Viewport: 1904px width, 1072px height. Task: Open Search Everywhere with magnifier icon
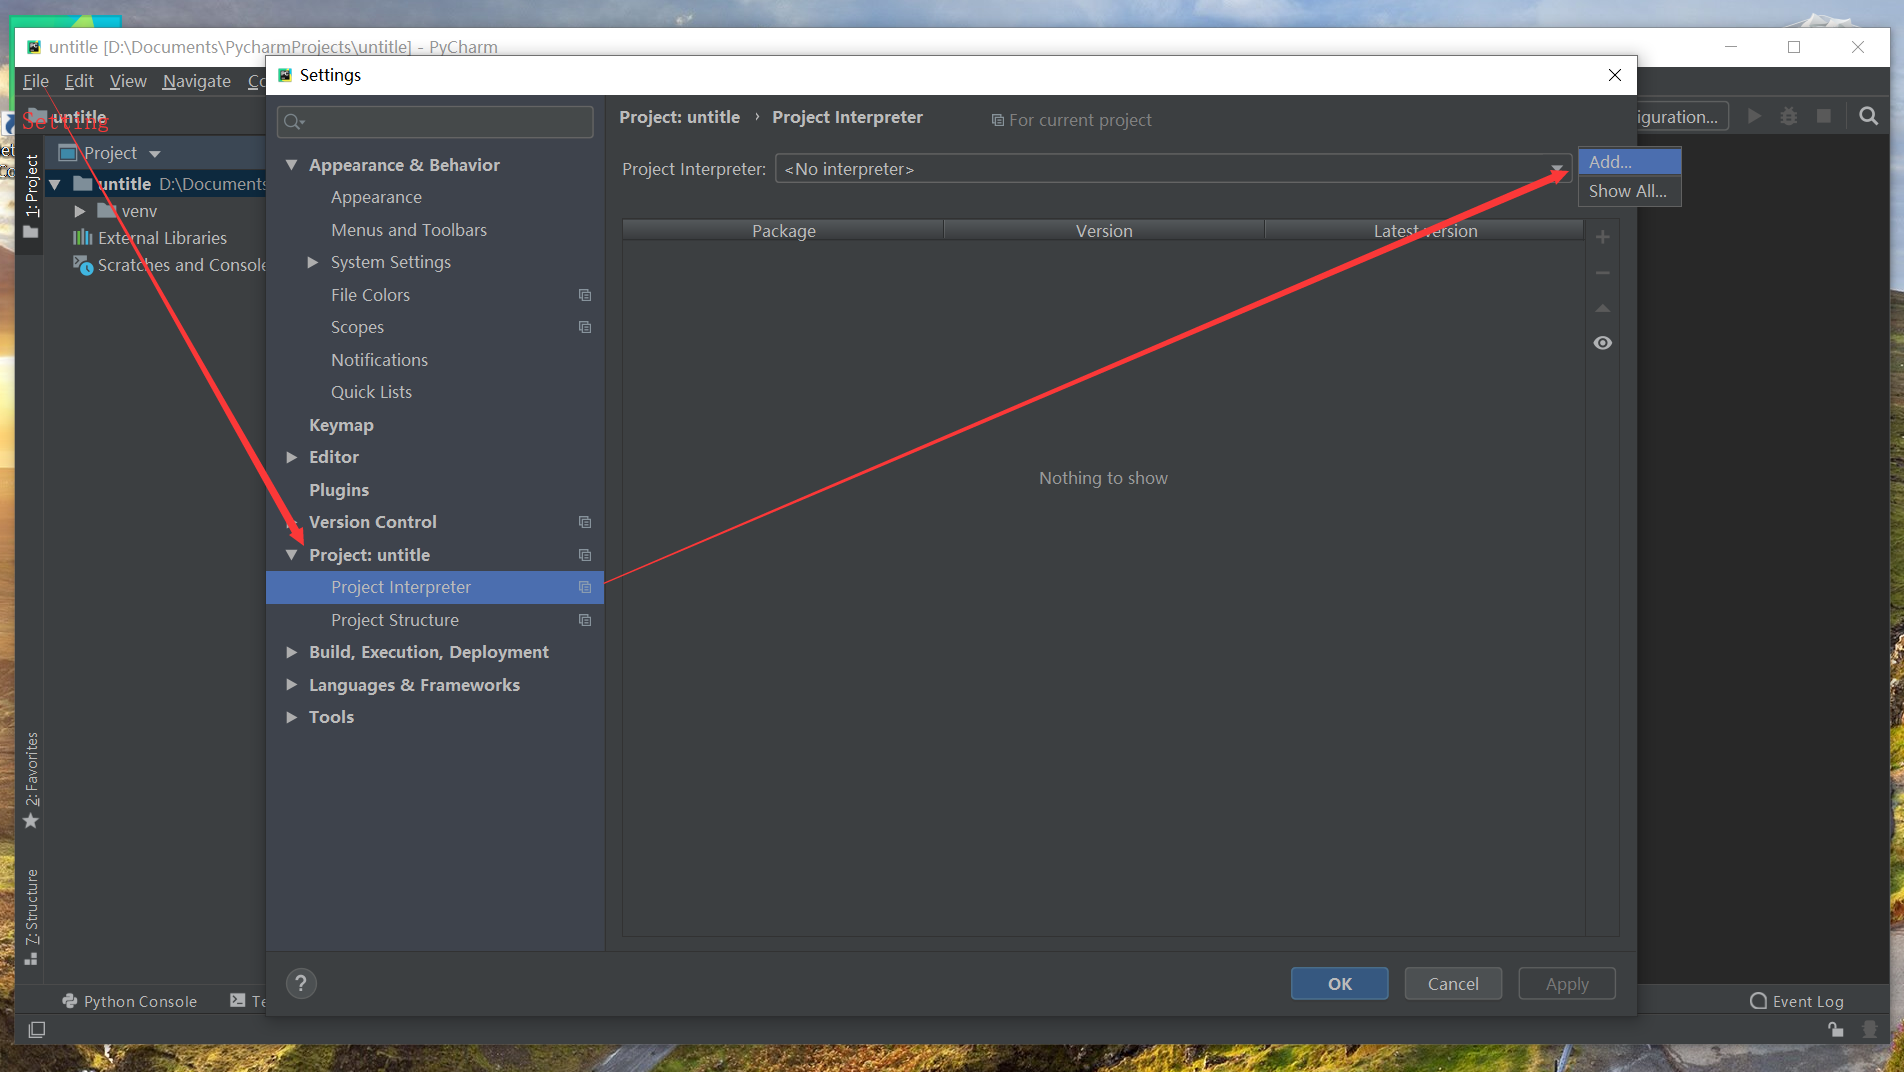pyautogui.click(x=1867, y=115)
